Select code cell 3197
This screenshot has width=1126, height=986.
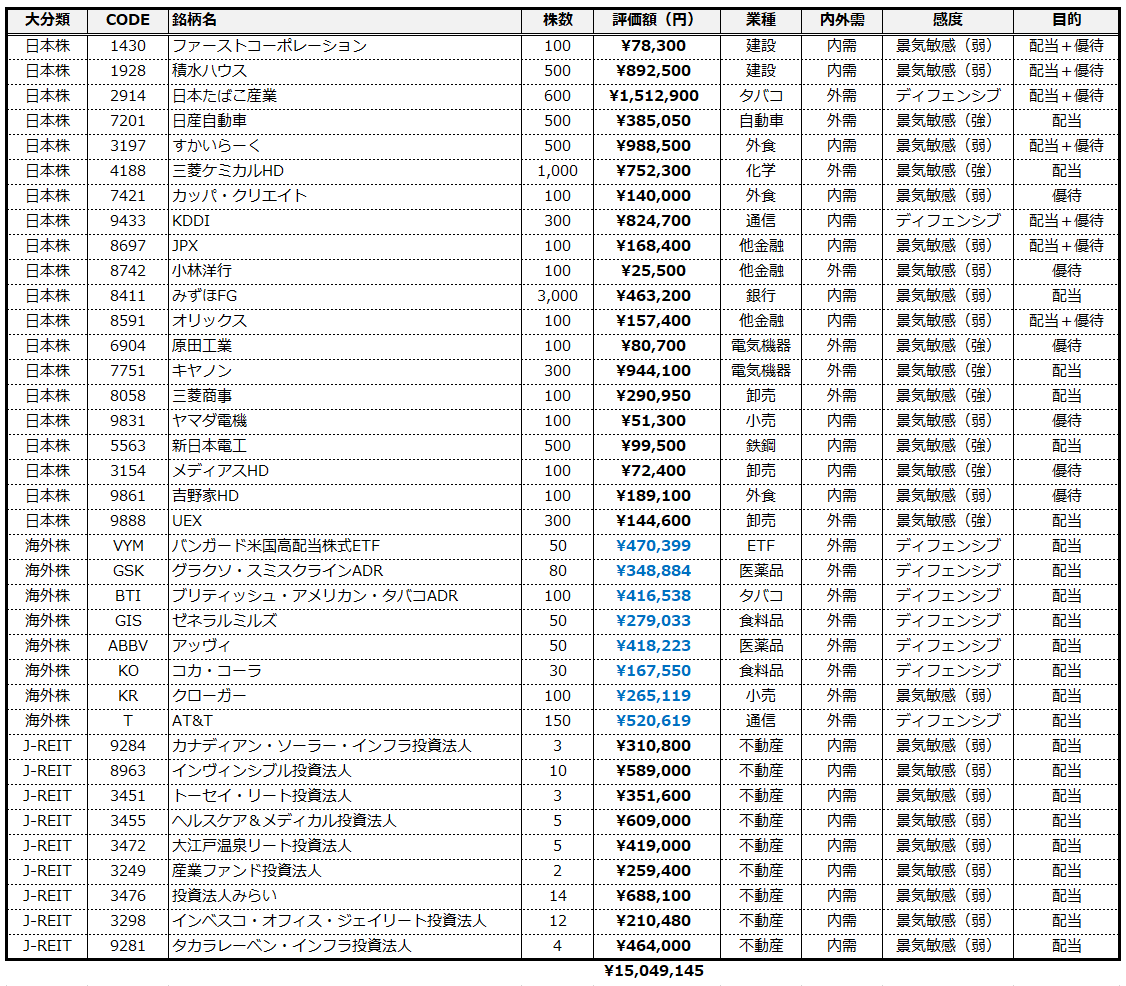click(128, 146)
